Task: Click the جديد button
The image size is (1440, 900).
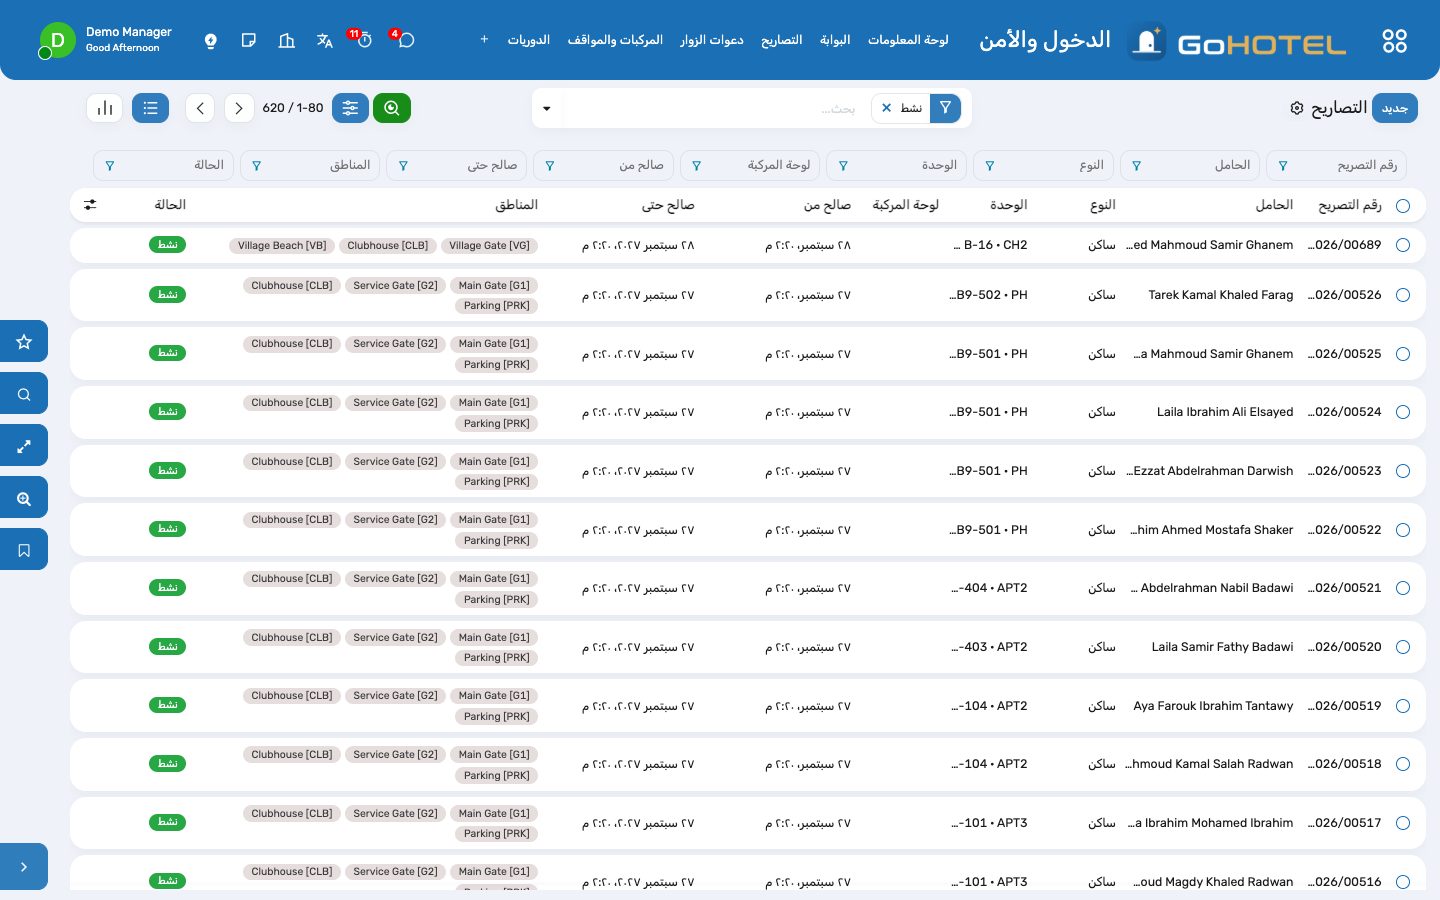Action: click(x=1395, y=108)
